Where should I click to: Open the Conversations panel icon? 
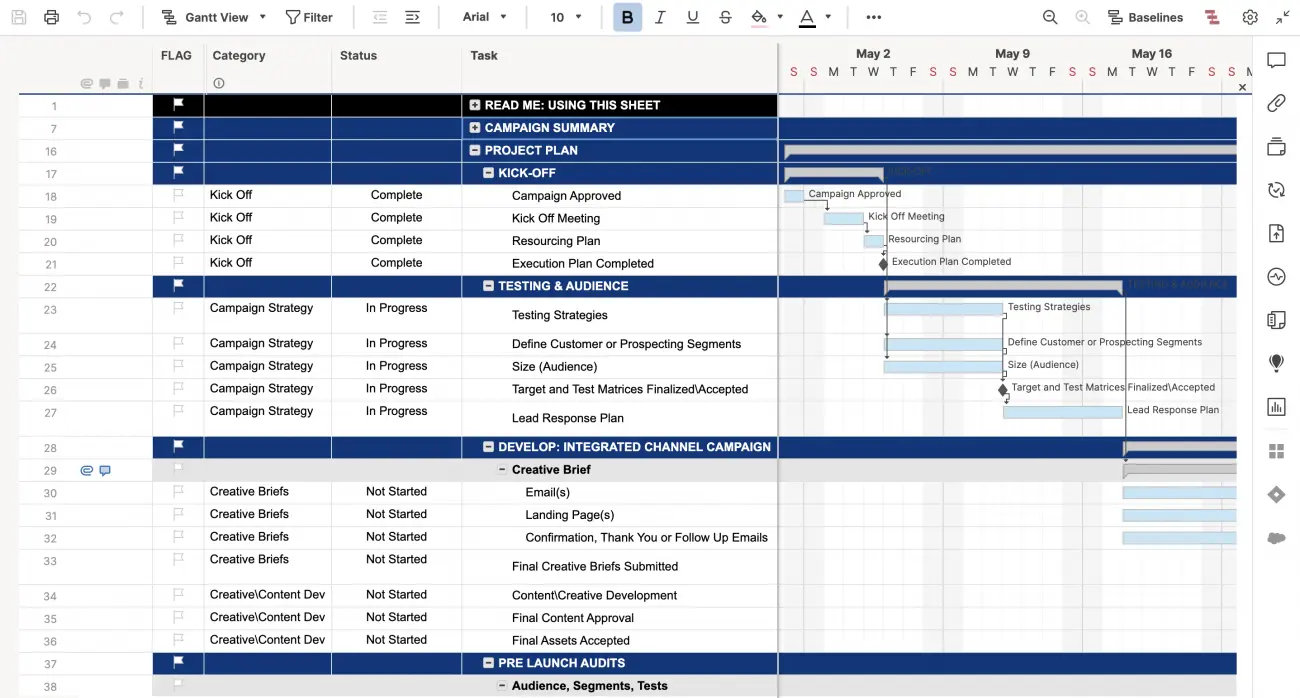(x=1276, y=60)
